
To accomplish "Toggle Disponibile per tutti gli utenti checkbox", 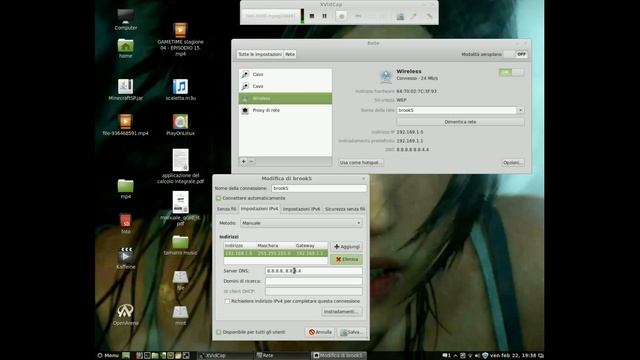I will (218, 332).
